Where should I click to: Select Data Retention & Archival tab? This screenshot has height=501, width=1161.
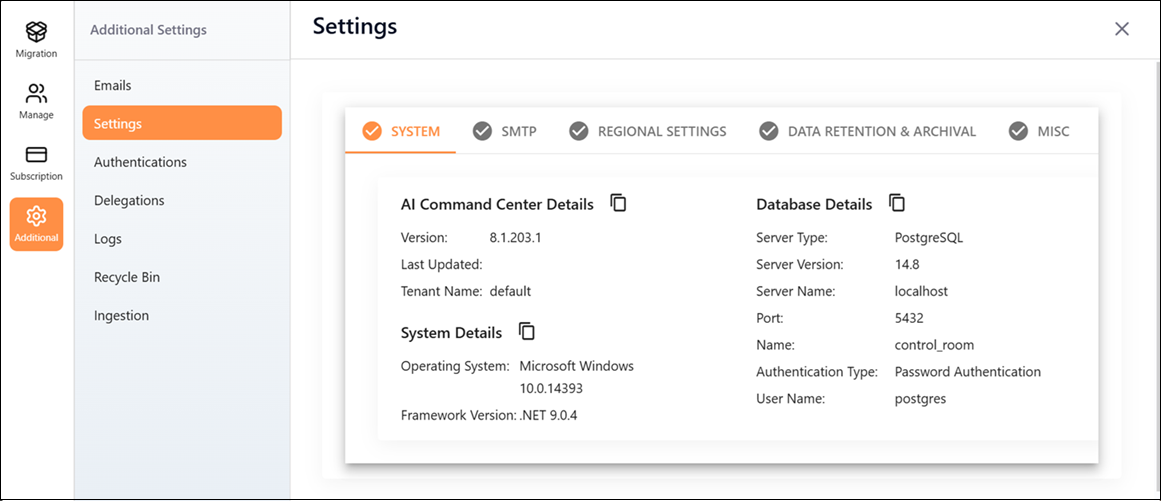pos(868,131)
